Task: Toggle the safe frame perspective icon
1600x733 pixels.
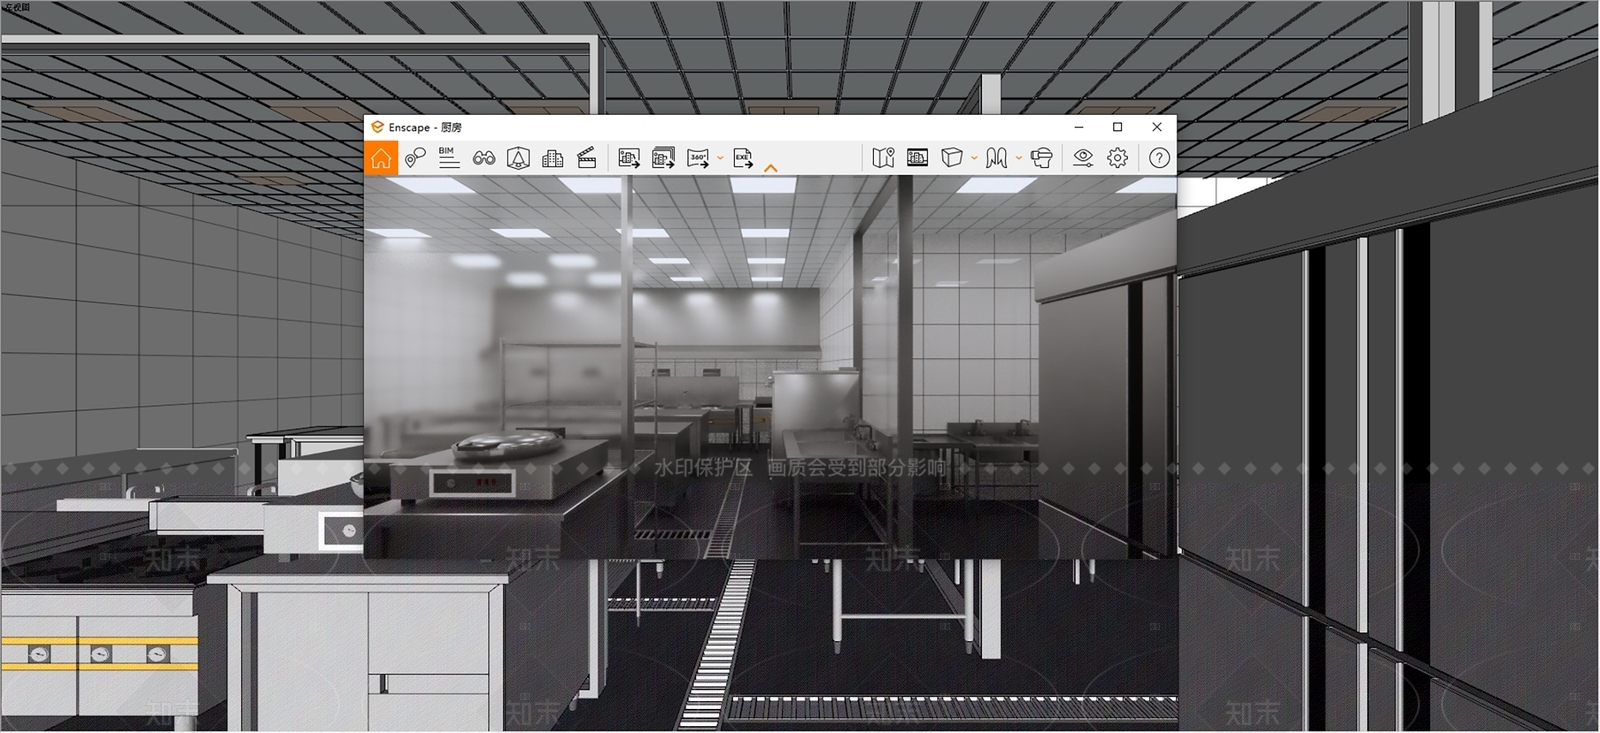Action: coord(518,158)
